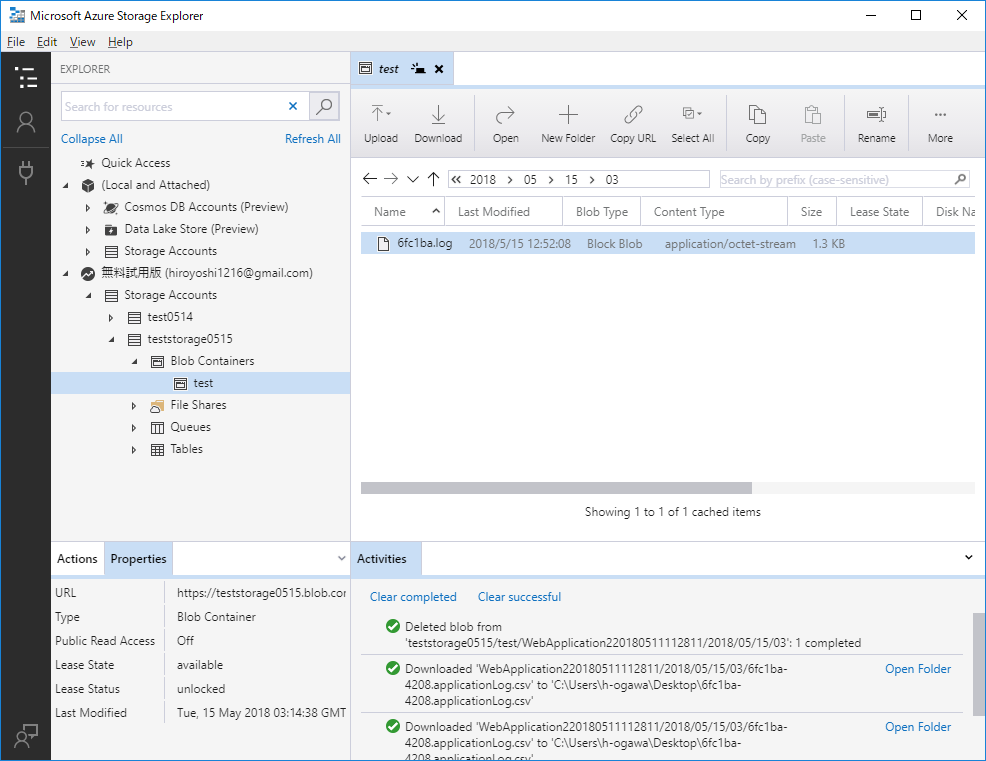Collapse the Blob Containers node
Image resolution: width=986 pixels, height=761 pixels.
pyautogui.click(x=134, y=362)
